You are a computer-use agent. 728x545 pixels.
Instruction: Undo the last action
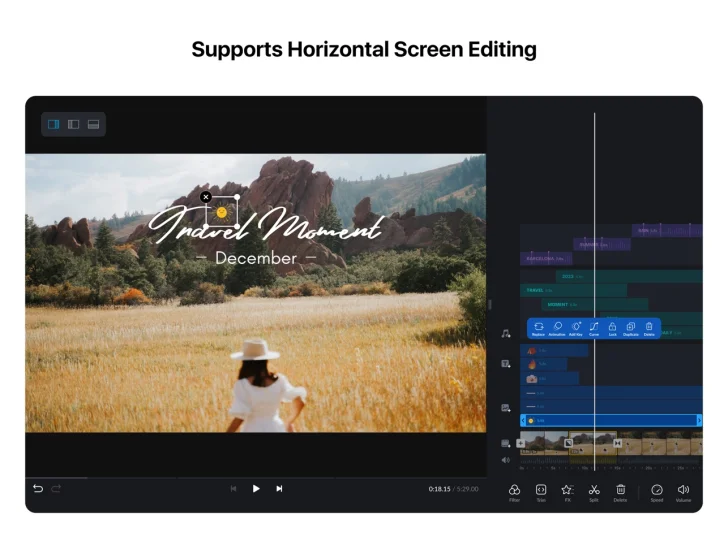tap(38, 489)
